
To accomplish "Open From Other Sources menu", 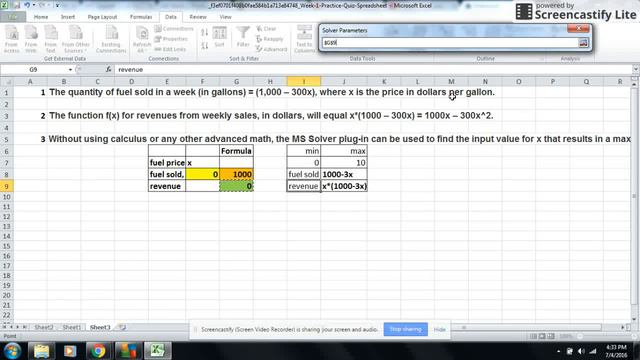I will (x=76, y=40).
